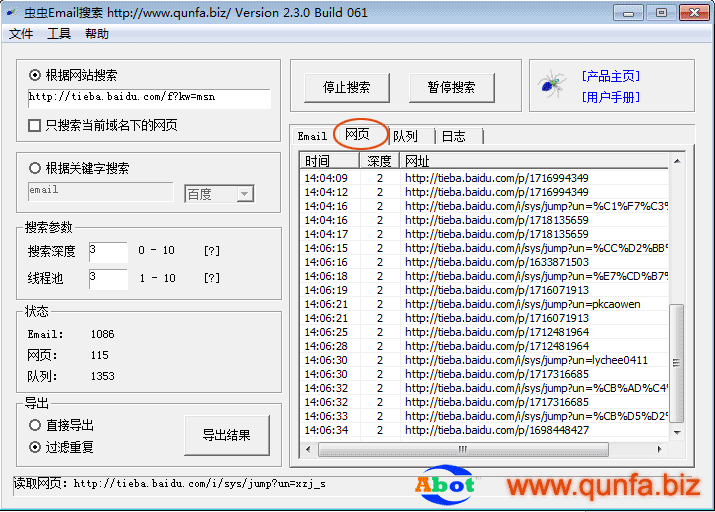
Task: Click the website URL input field
Action: click(149, 98)
